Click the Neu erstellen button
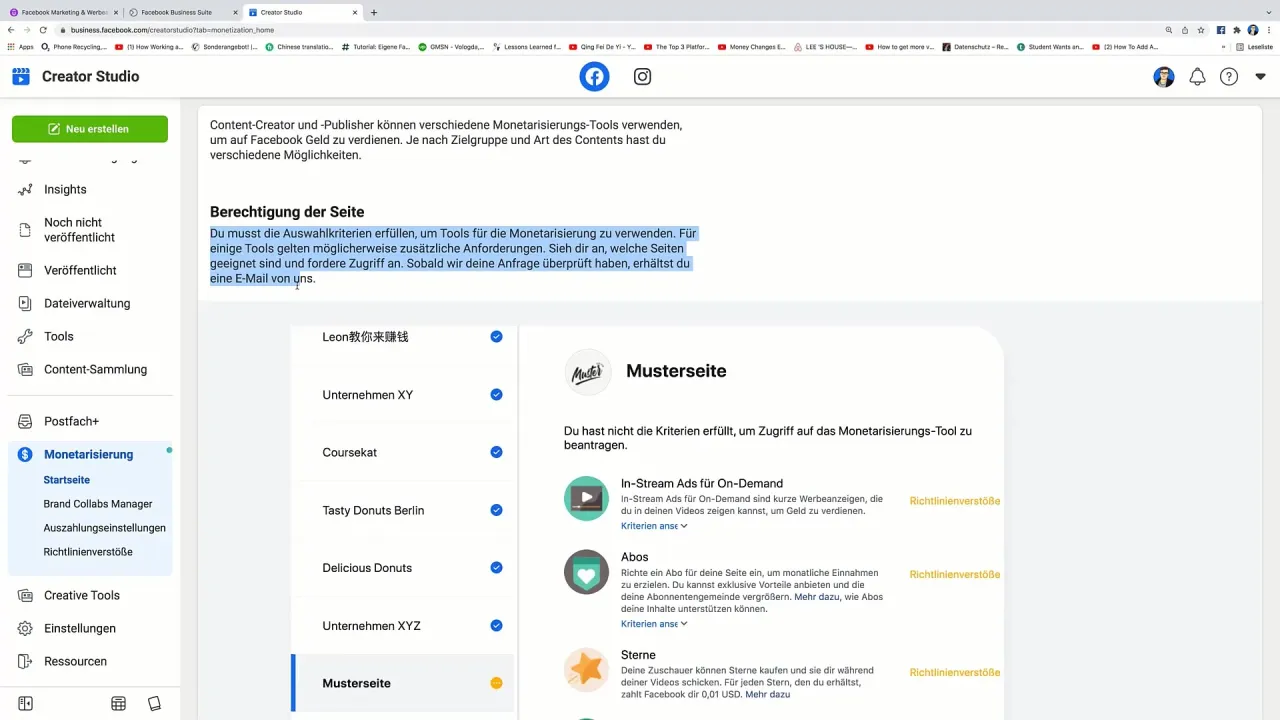 90,129
